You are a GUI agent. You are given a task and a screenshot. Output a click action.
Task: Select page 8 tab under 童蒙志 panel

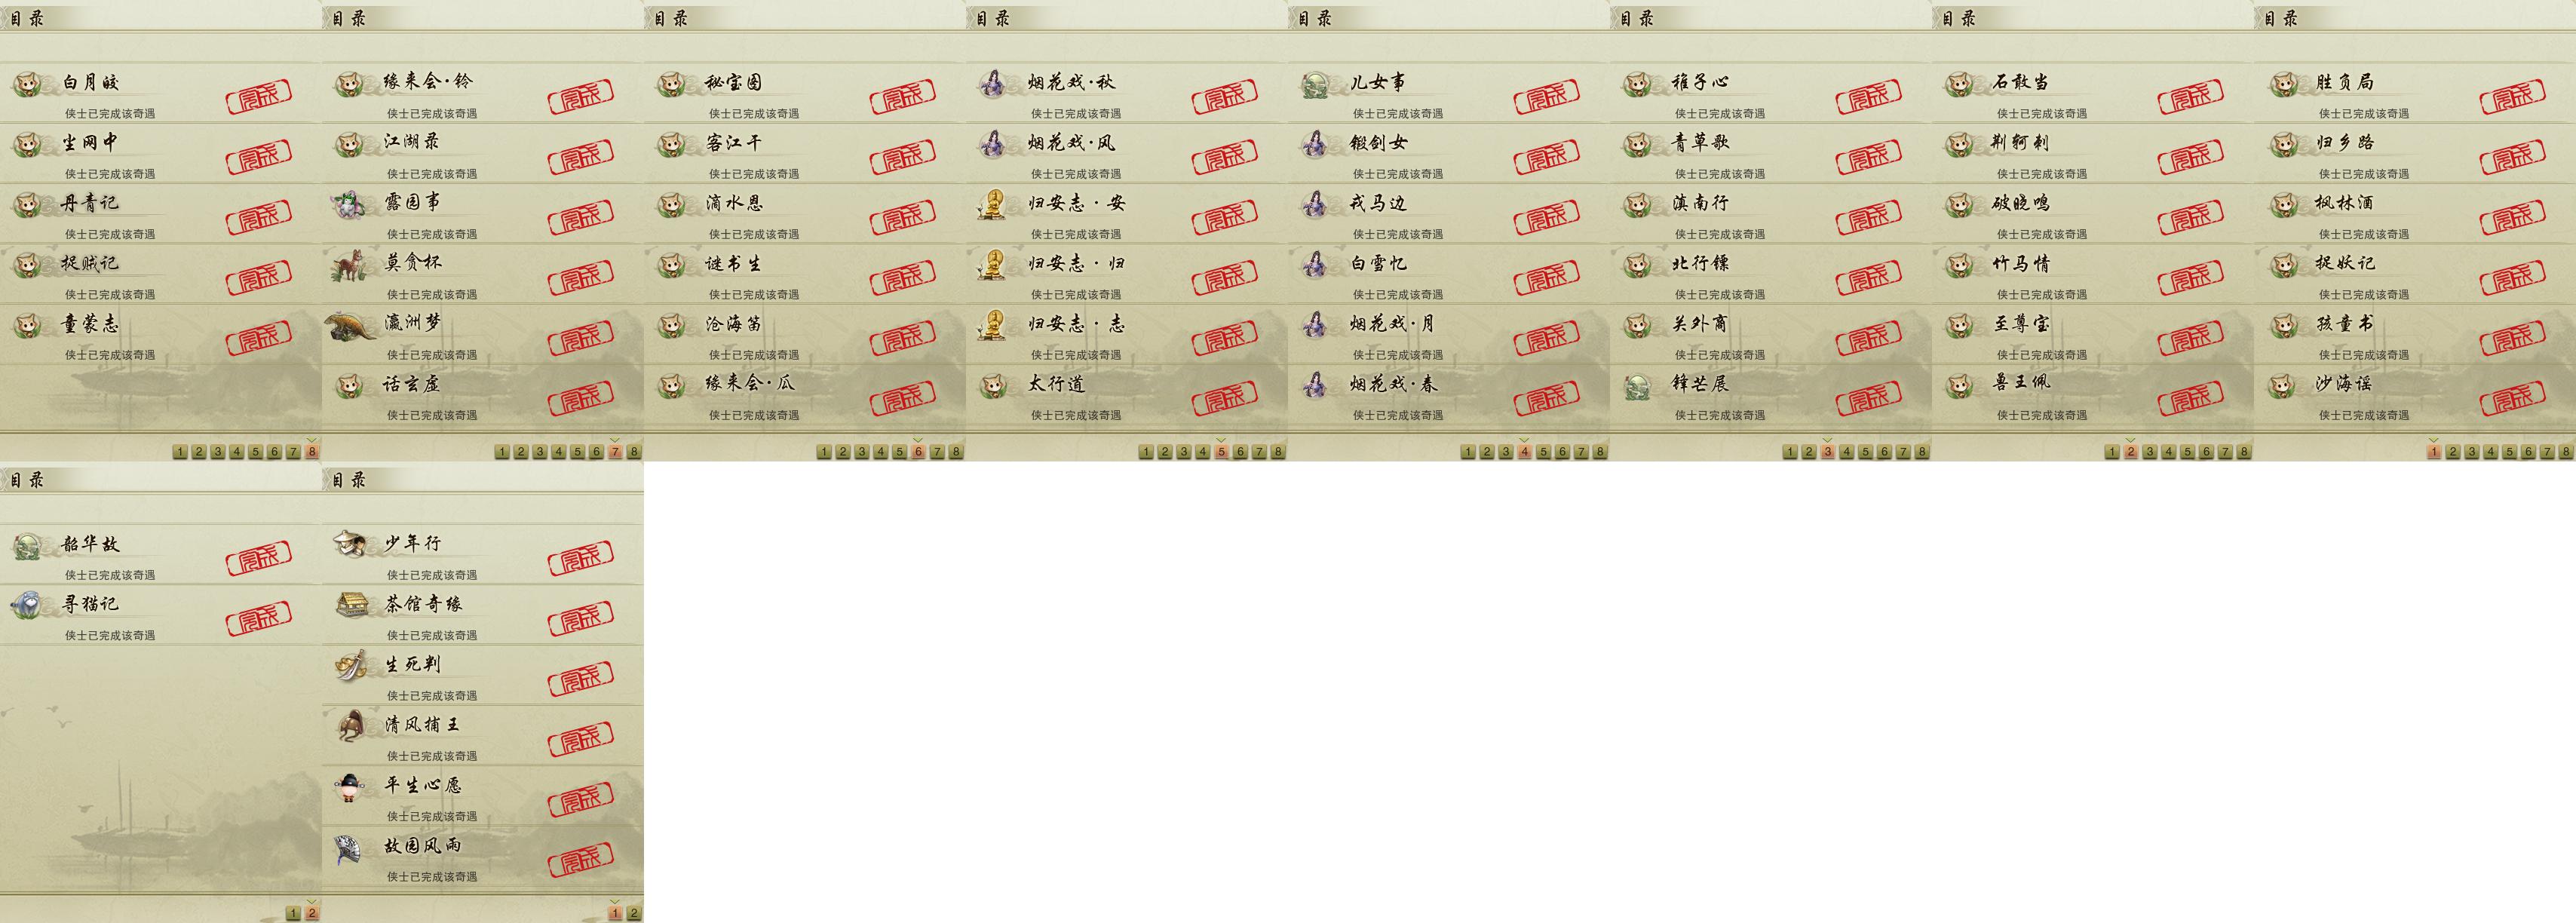coord(312,452)
